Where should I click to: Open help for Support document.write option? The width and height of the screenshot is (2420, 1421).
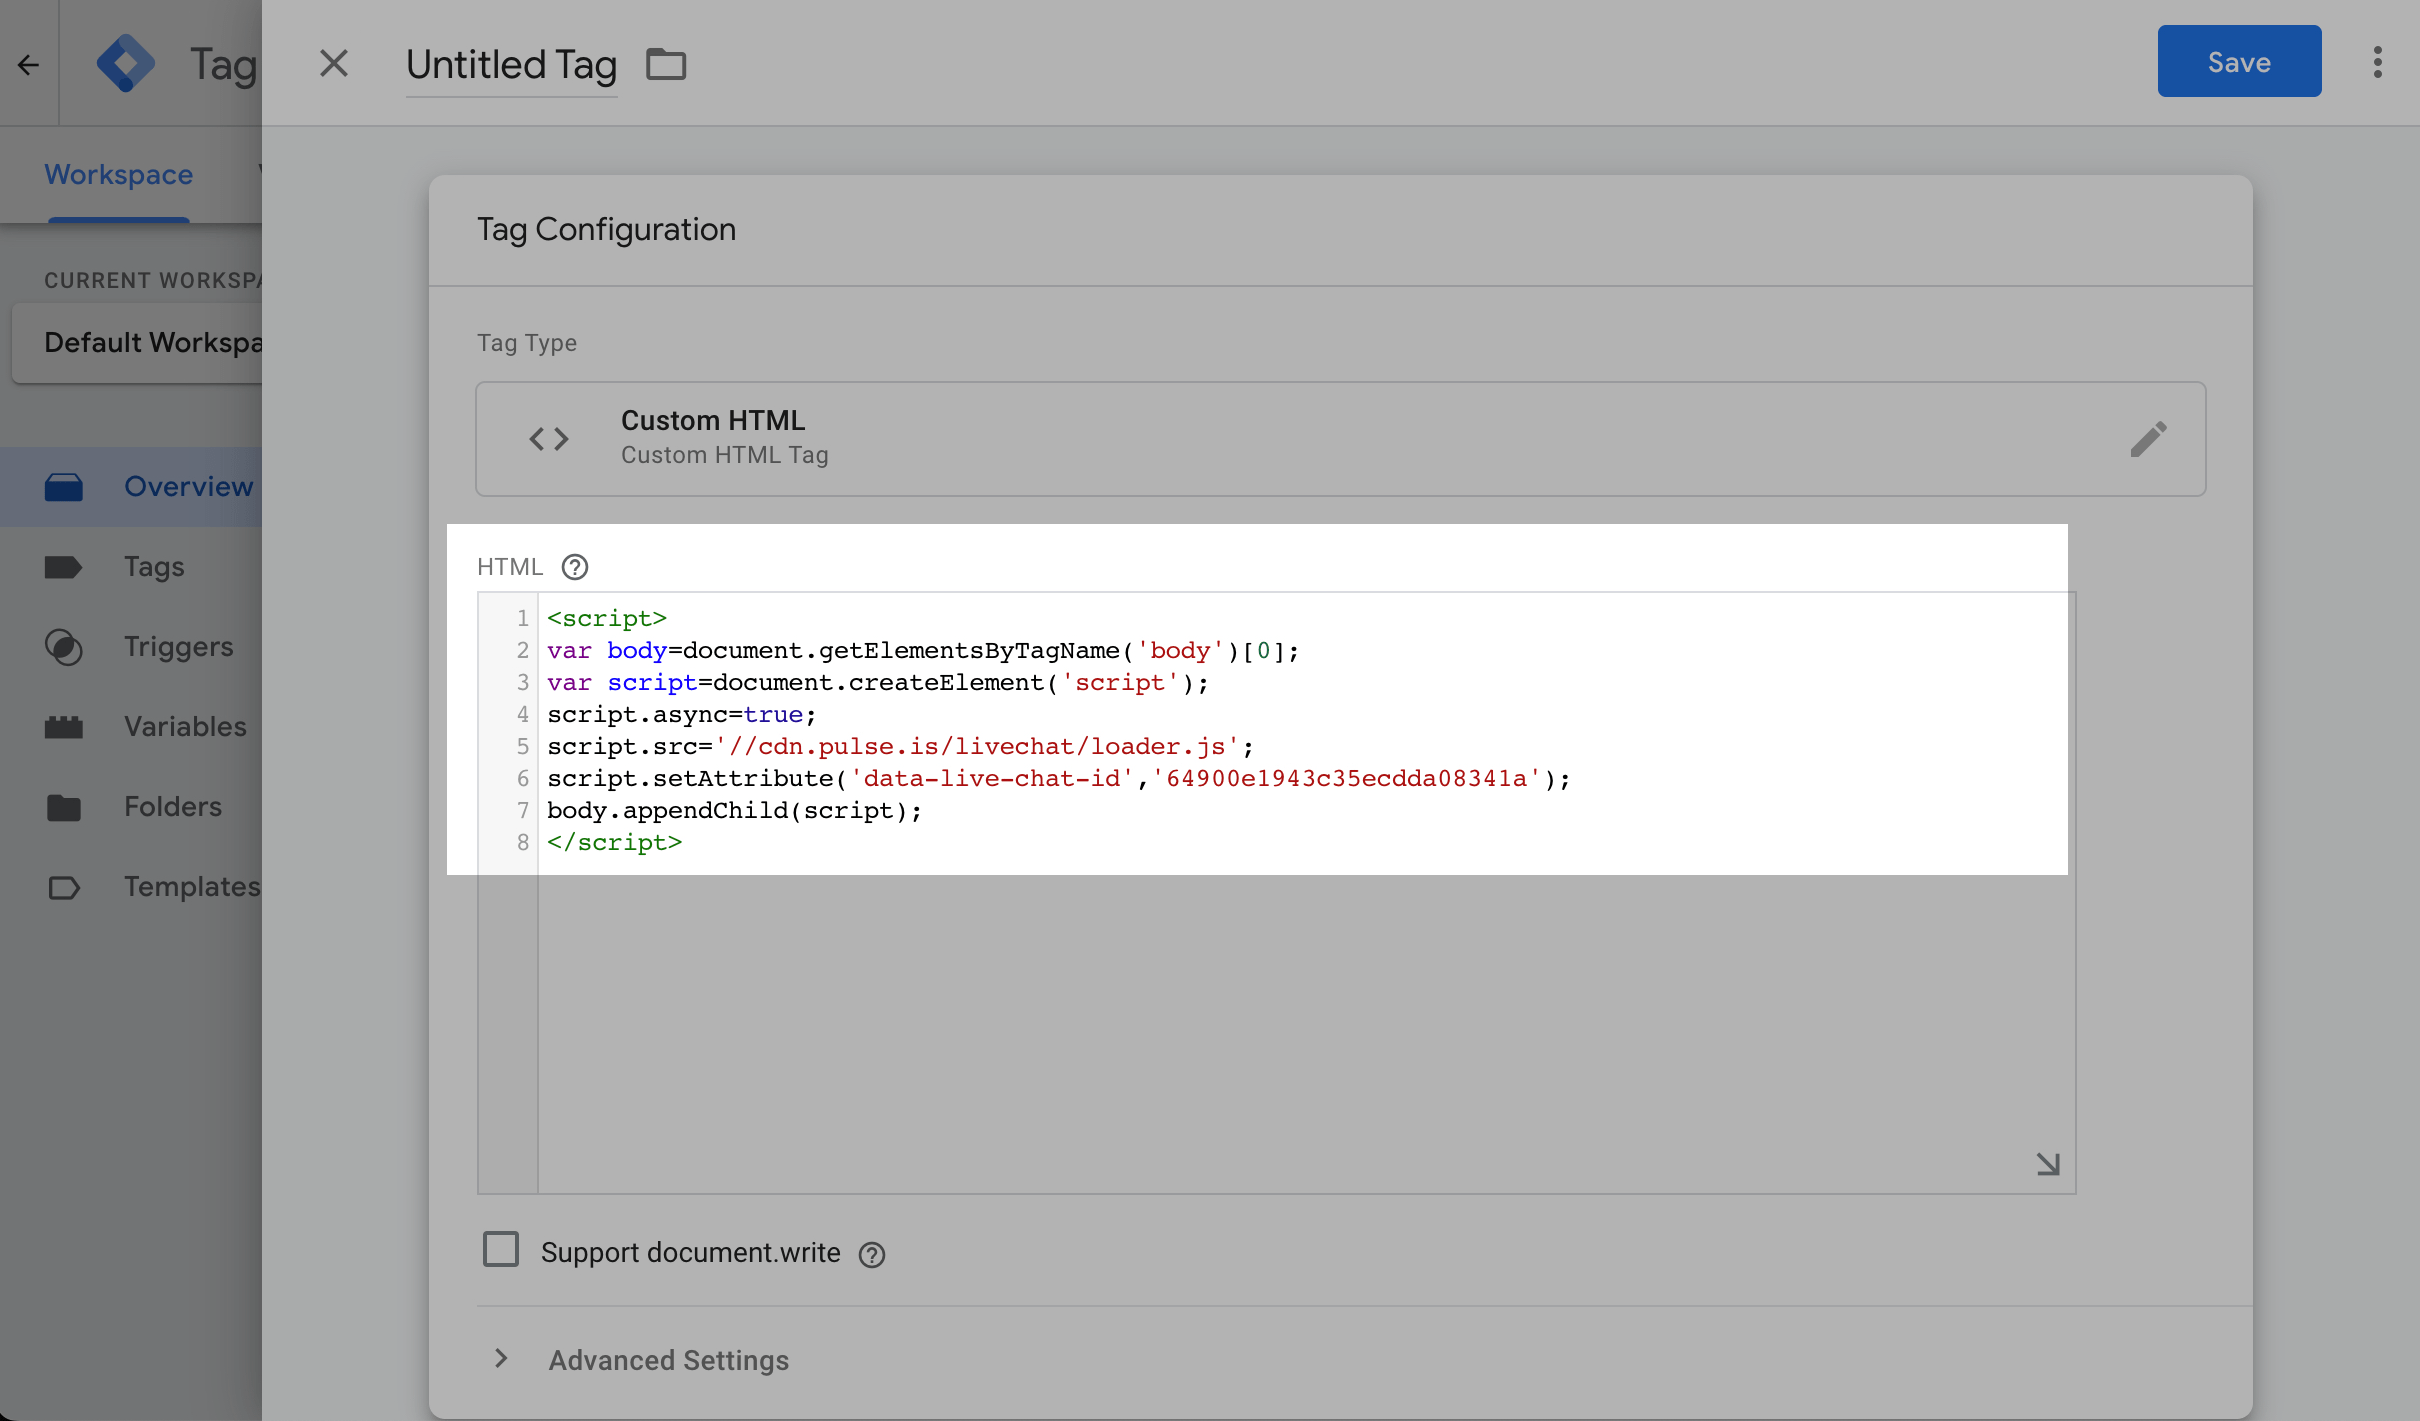pyautogui.click(x=870, y=1254)
